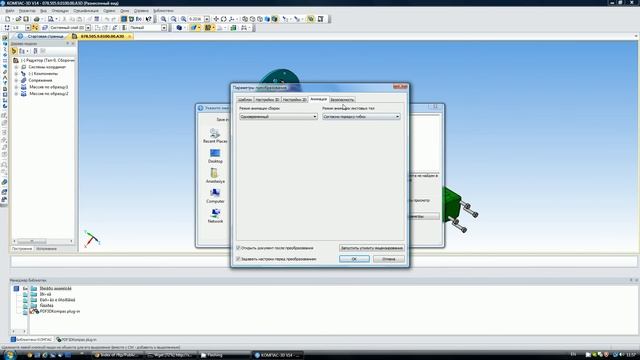
Task: Expand the 'Компоненты' tree node
Action: (x=16, y=73)
